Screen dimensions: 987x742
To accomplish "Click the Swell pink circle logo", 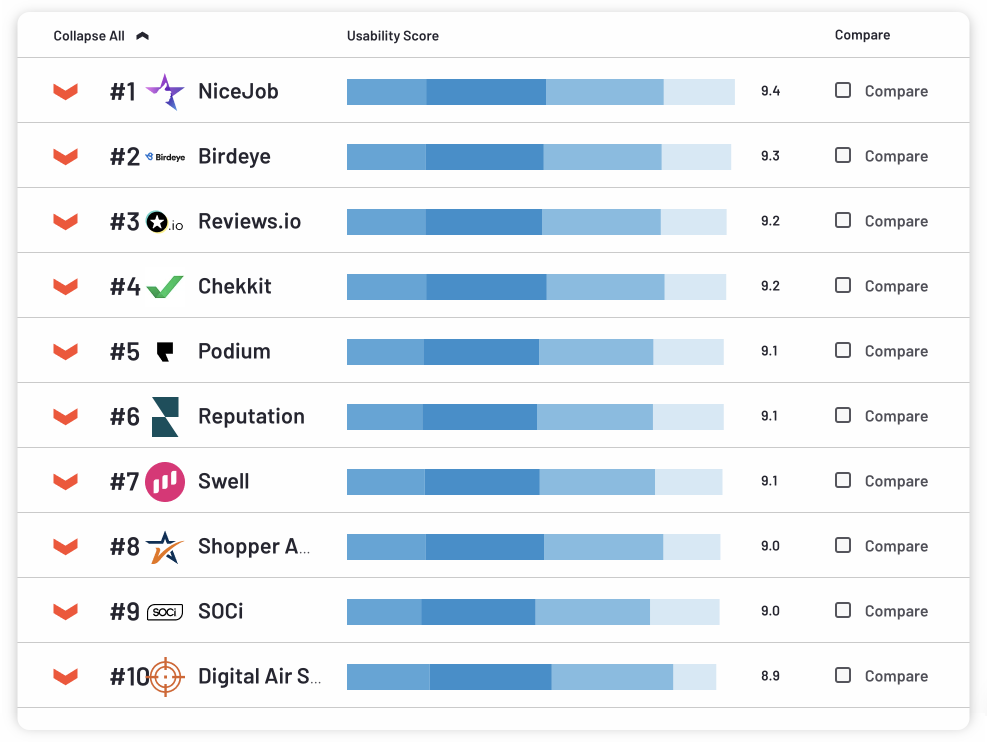I will tap(165, 482).
